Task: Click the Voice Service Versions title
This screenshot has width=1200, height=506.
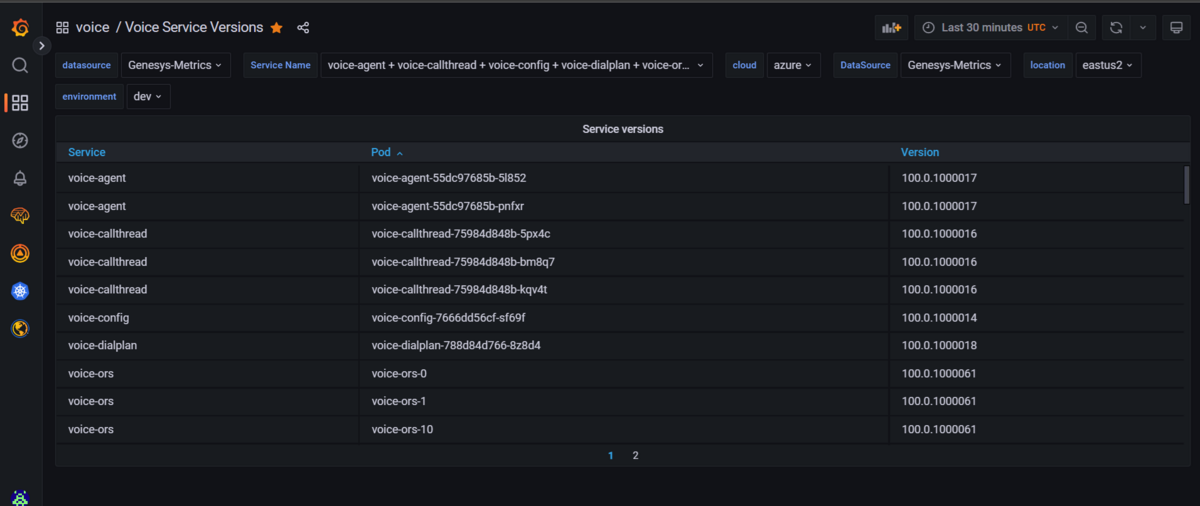Action: tap(194, 28)
